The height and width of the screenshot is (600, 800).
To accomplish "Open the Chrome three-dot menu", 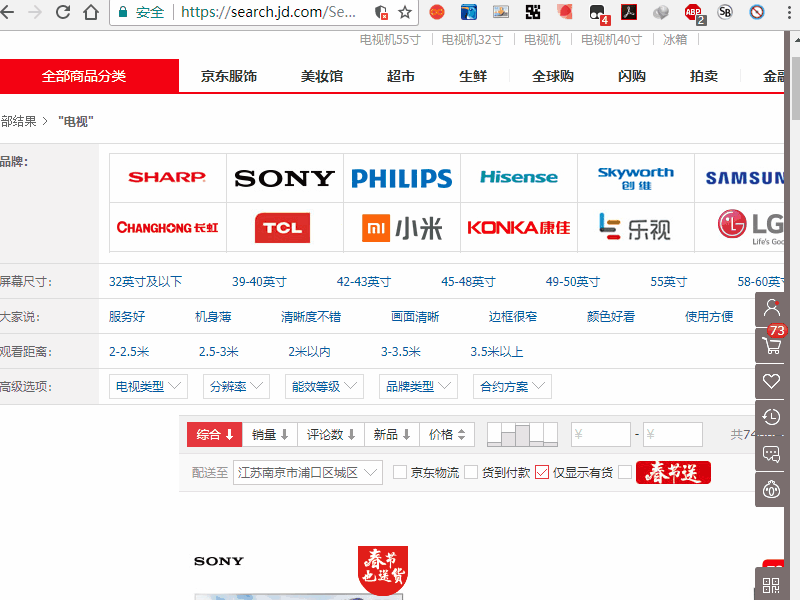I will point(789,12).
